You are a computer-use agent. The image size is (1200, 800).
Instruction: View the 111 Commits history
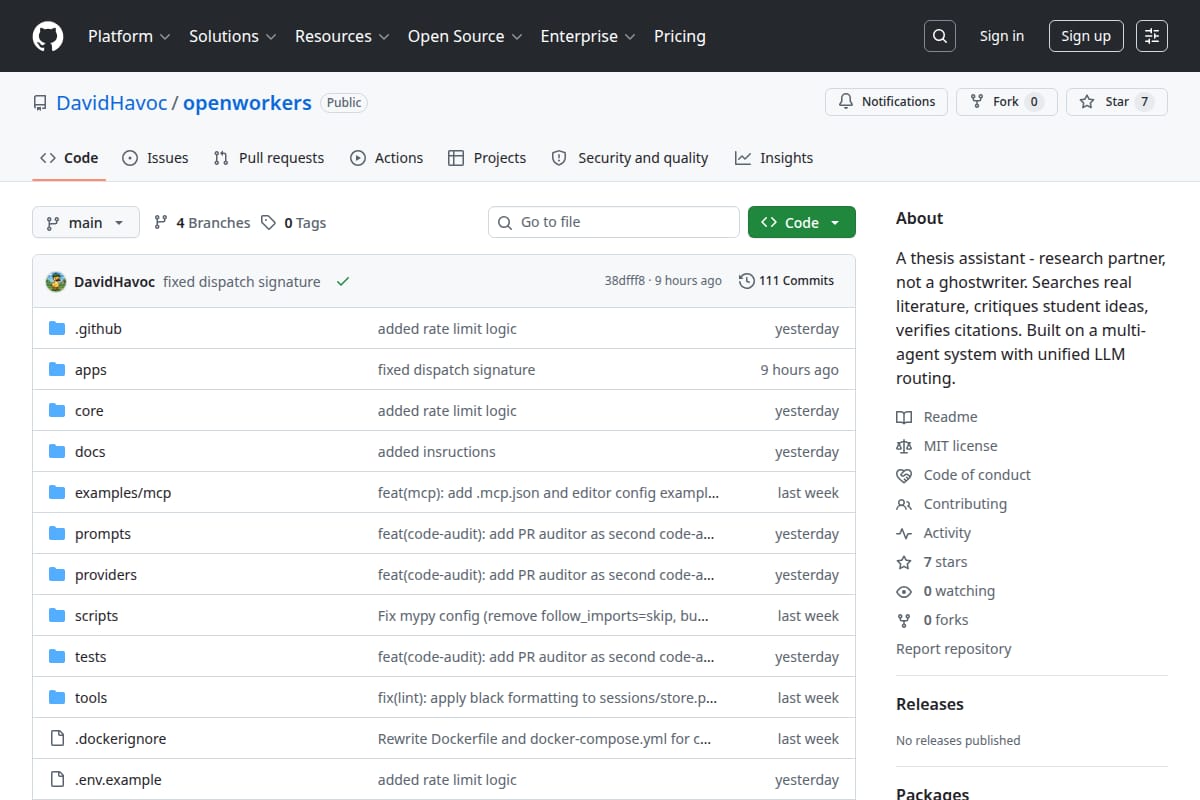786,281
